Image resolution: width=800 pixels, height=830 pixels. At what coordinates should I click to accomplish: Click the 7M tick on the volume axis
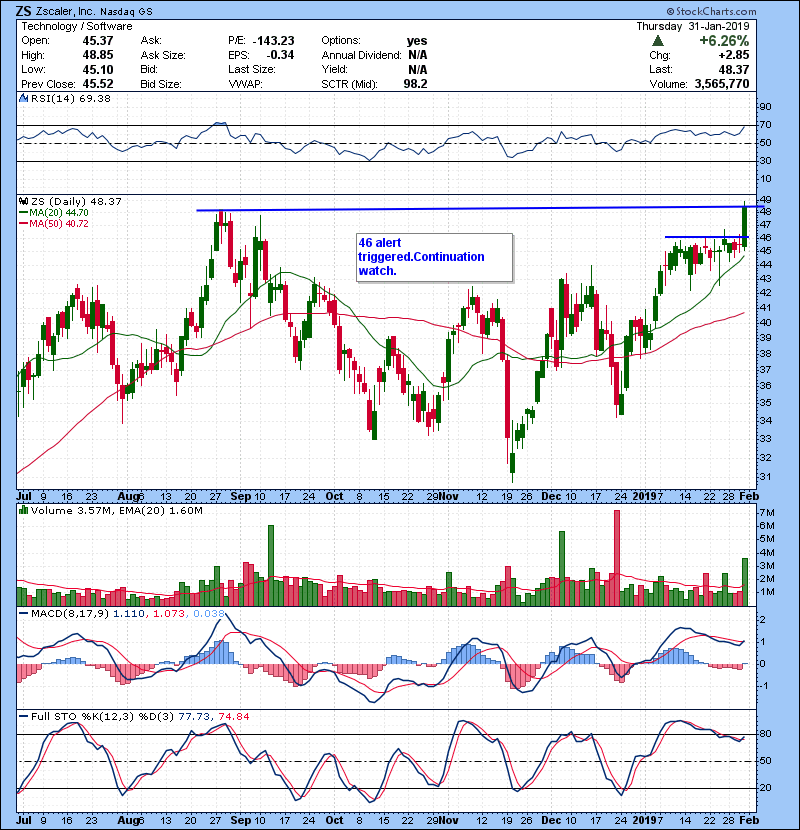click(x=767, y=512)
